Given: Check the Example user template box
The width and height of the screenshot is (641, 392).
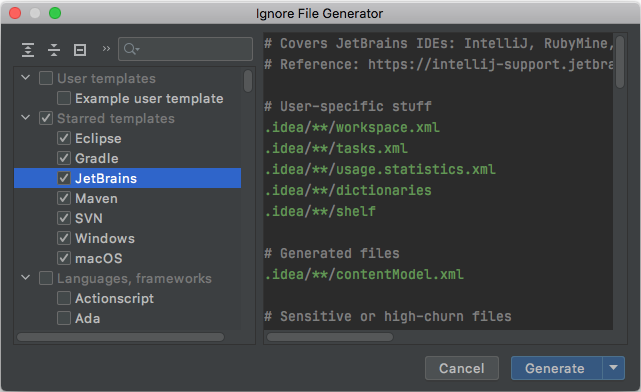Looking at the screenshot, I should coord(64,98).
